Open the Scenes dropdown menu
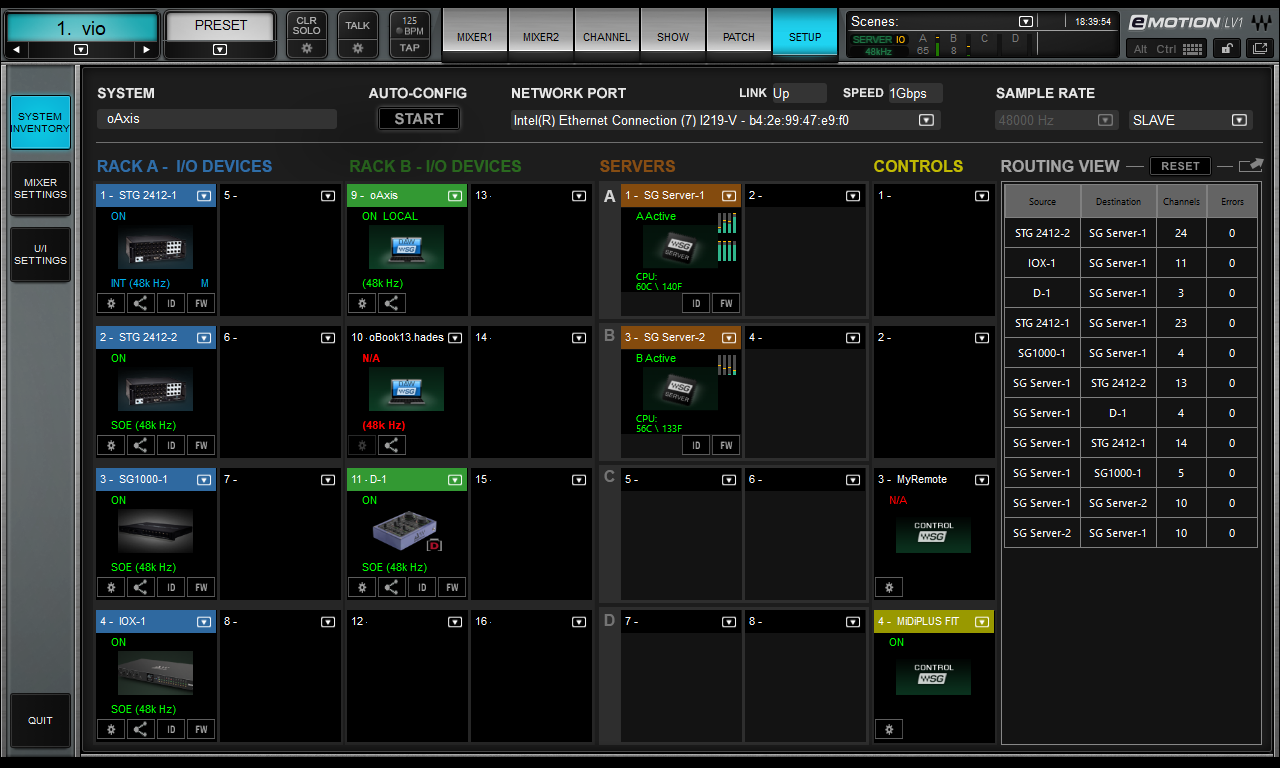 tap(1025, 21)
